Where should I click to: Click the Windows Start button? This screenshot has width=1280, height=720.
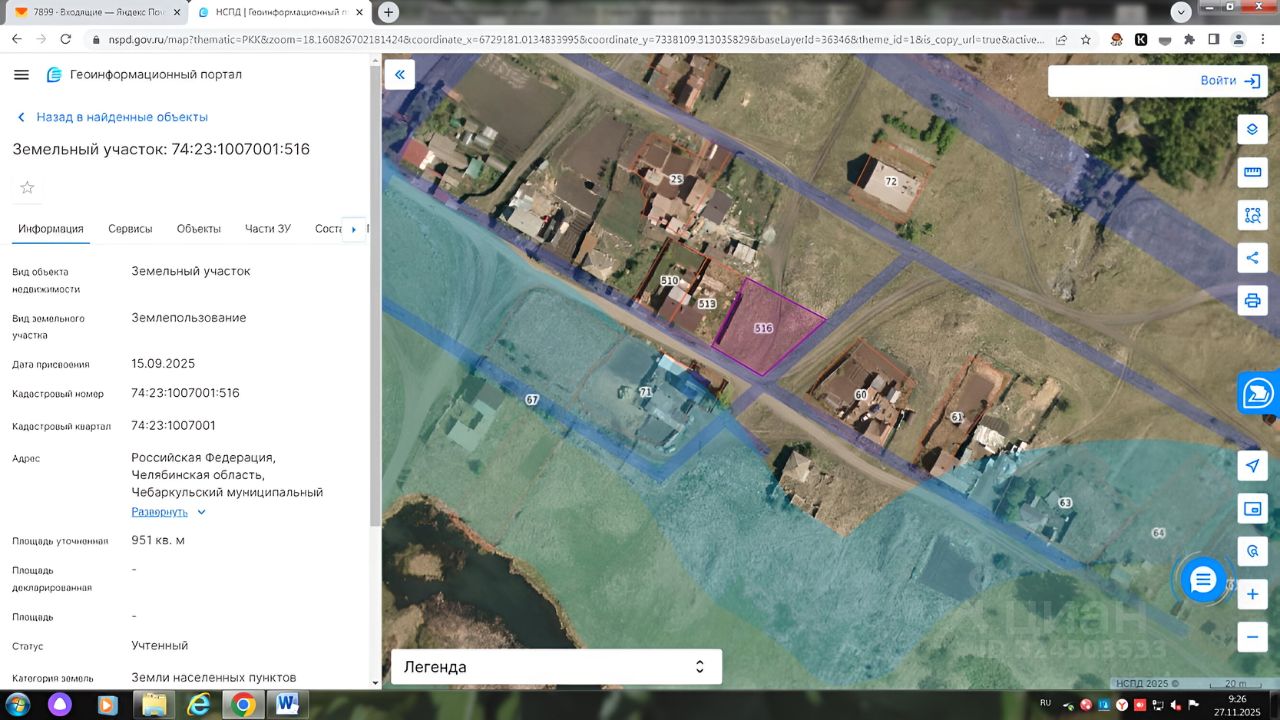coord(17,705)
